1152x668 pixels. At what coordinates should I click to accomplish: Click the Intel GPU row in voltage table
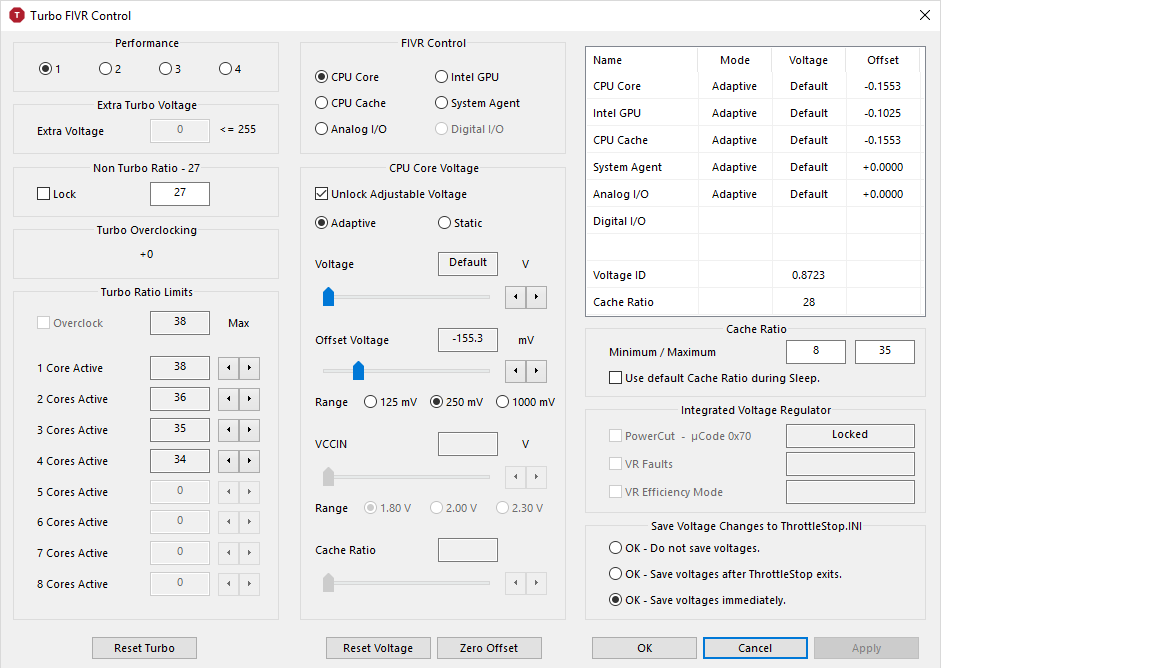pyautogui.click(x=755, y=113)
